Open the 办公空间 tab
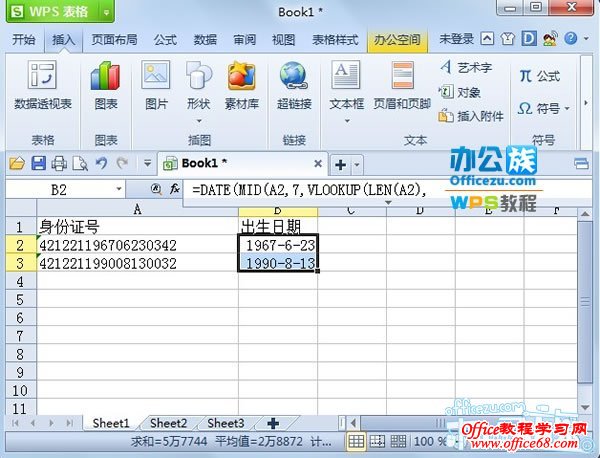 pyautogui.click(x=397, y=39)
